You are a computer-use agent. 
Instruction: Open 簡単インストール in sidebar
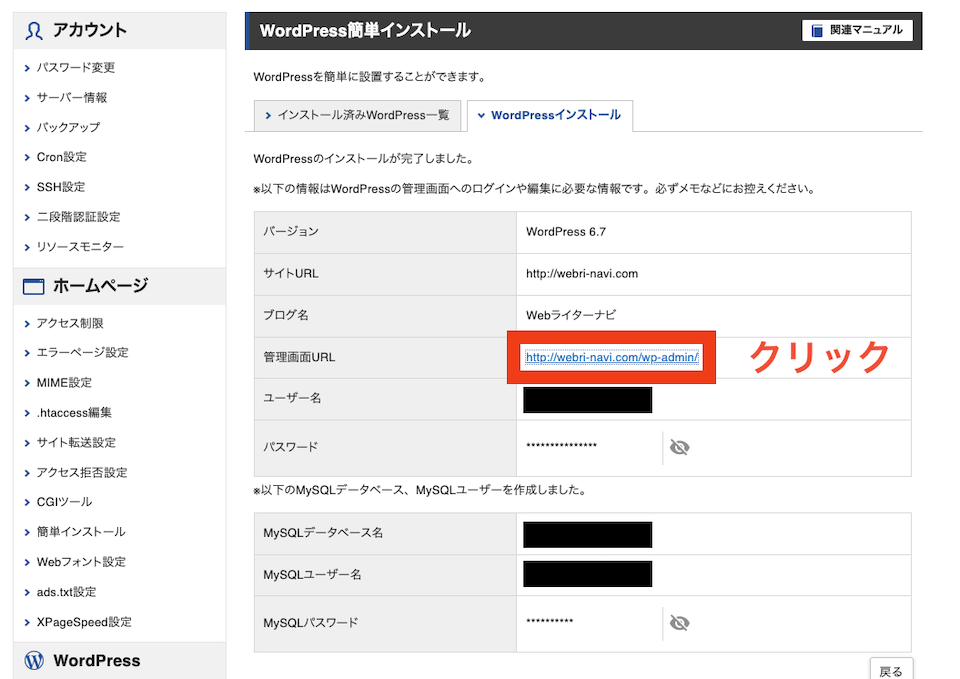(81, 532)
